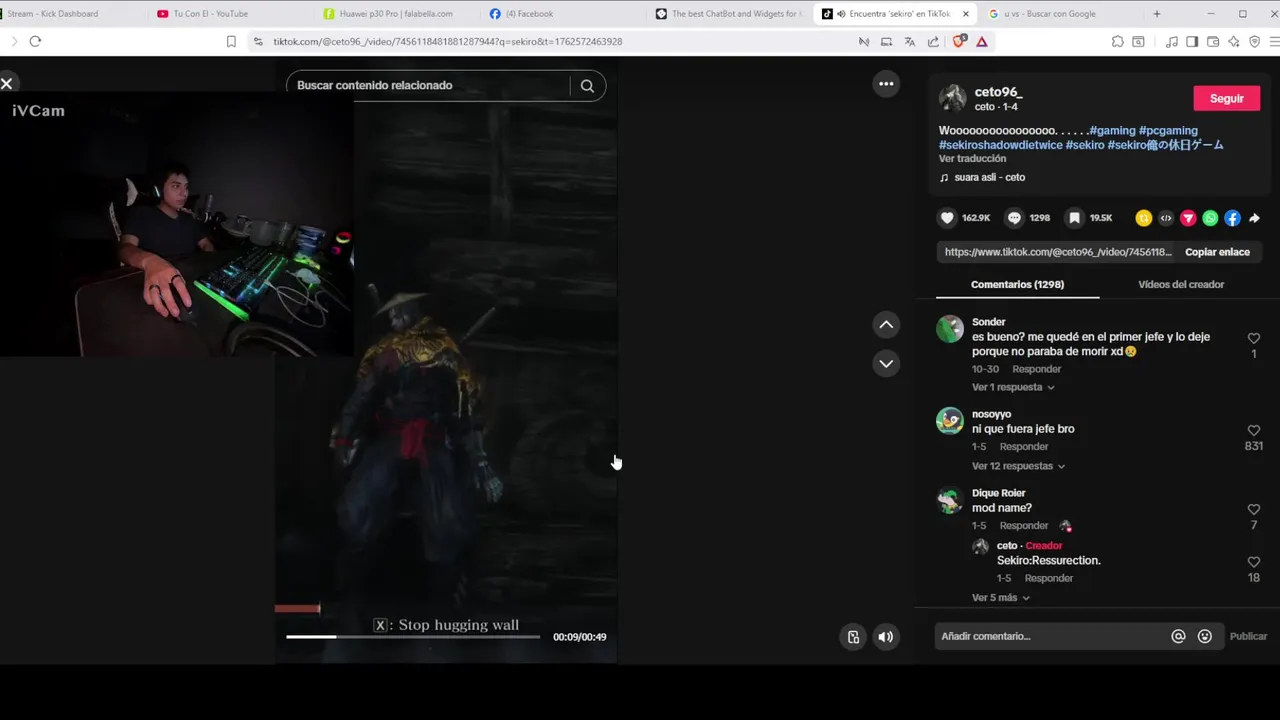
Task: Expand Ver 12 respuestas under nosoyyo
Action: point(1018,466)
